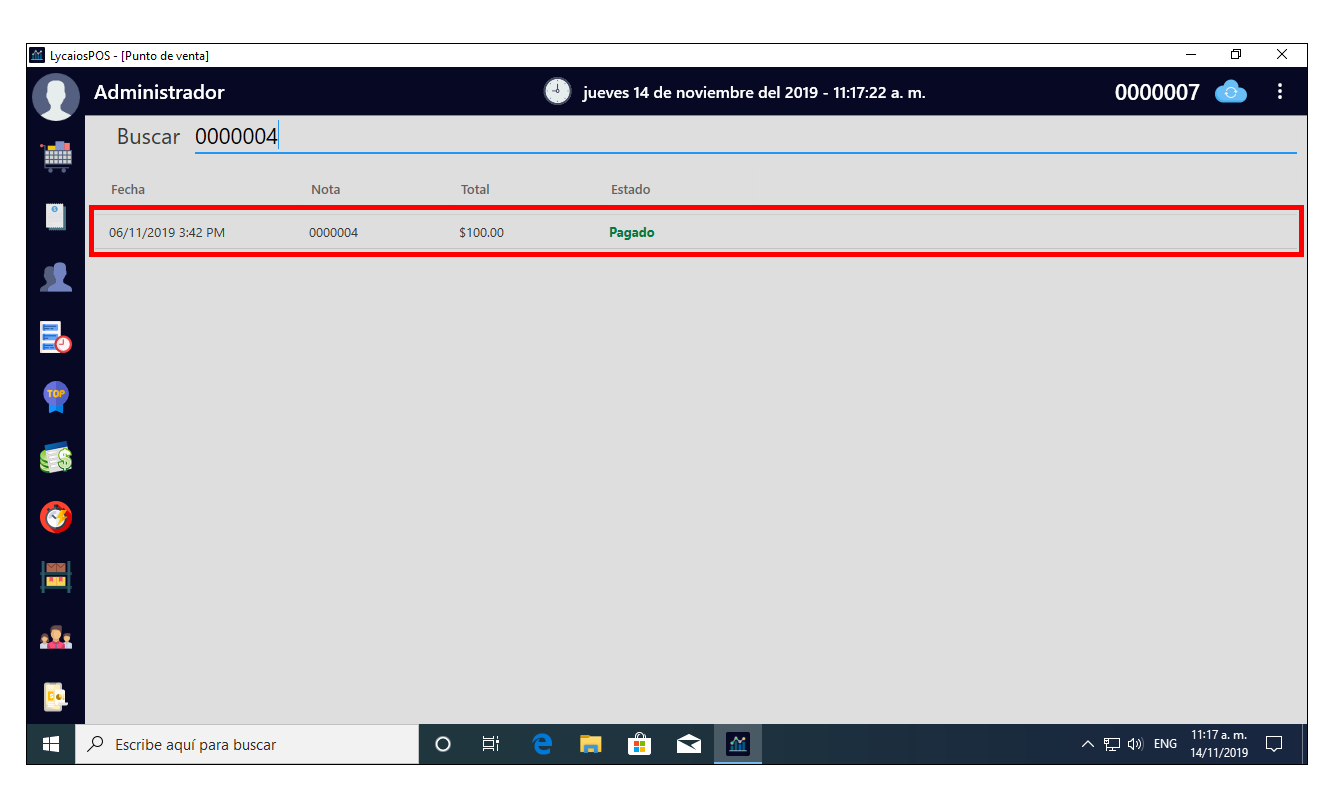
Task: Open the notes receipt sidebar icon
Action: point(56,217)
